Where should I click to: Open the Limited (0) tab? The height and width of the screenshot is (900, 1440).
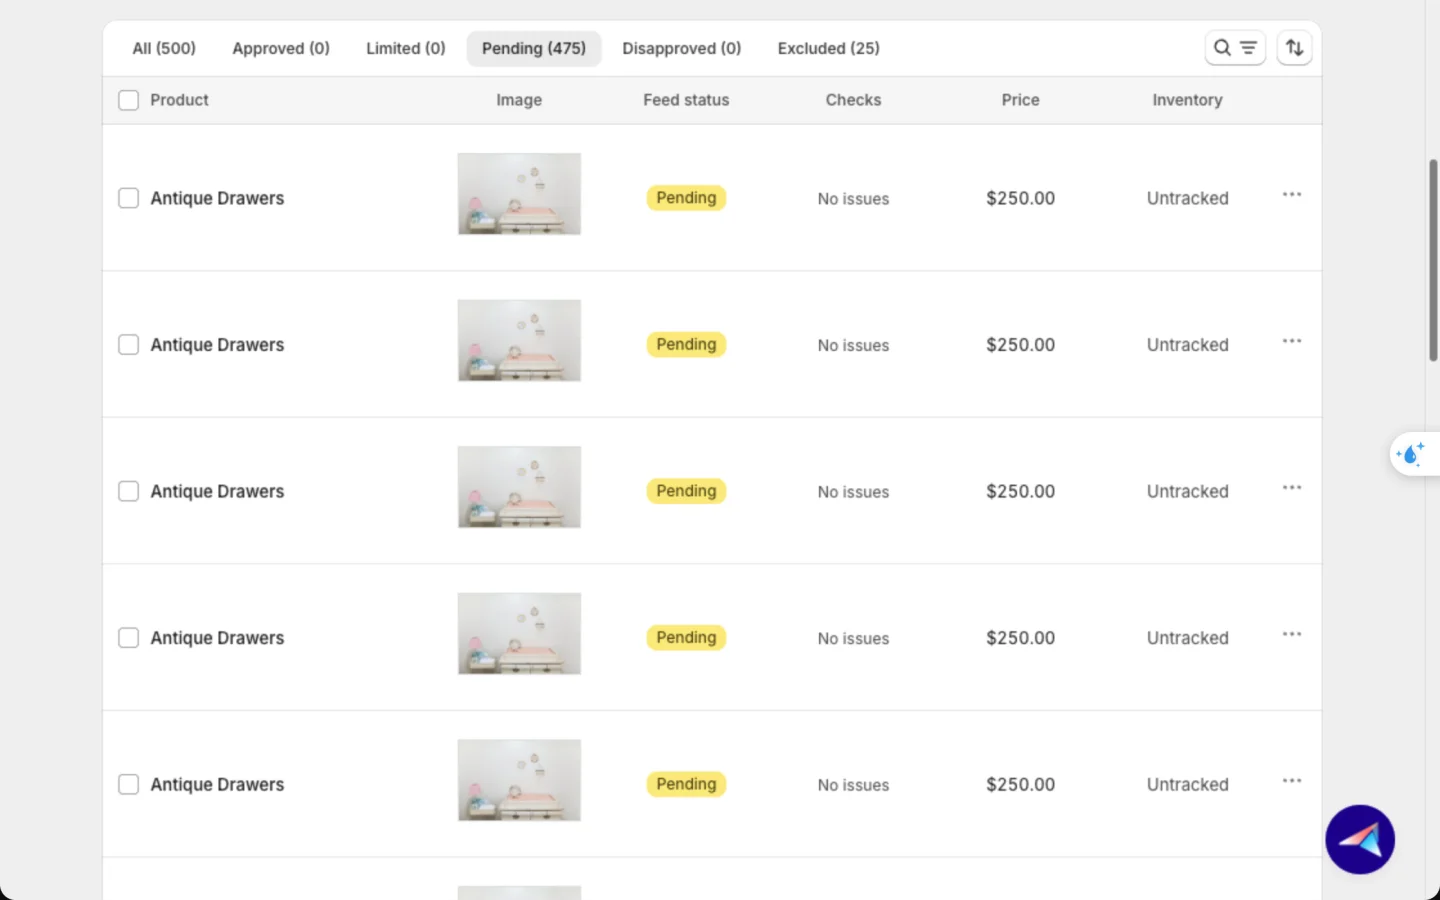coord(406,48)
